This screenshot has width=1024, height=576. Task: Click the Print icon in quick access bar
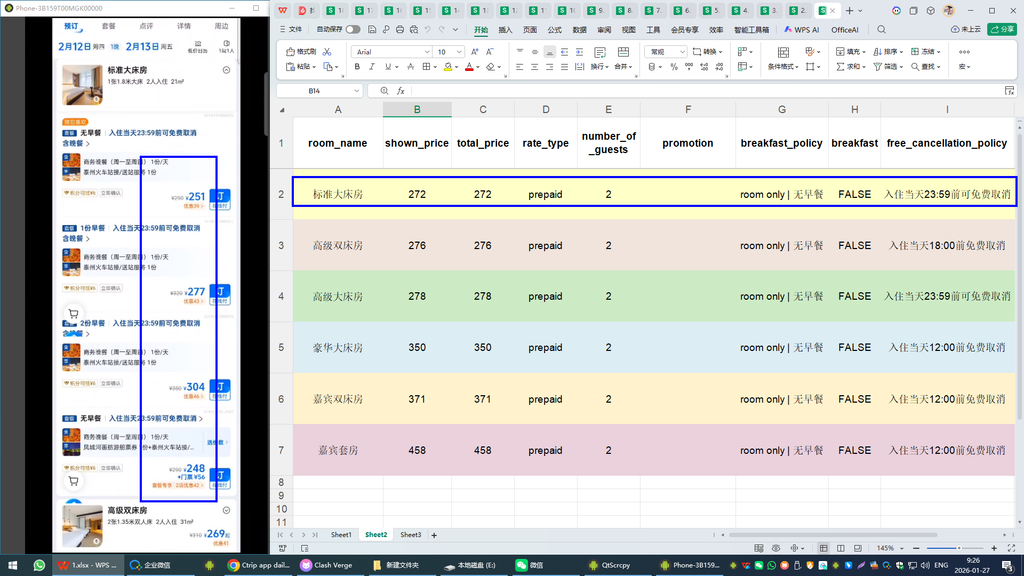click(400, 29)
